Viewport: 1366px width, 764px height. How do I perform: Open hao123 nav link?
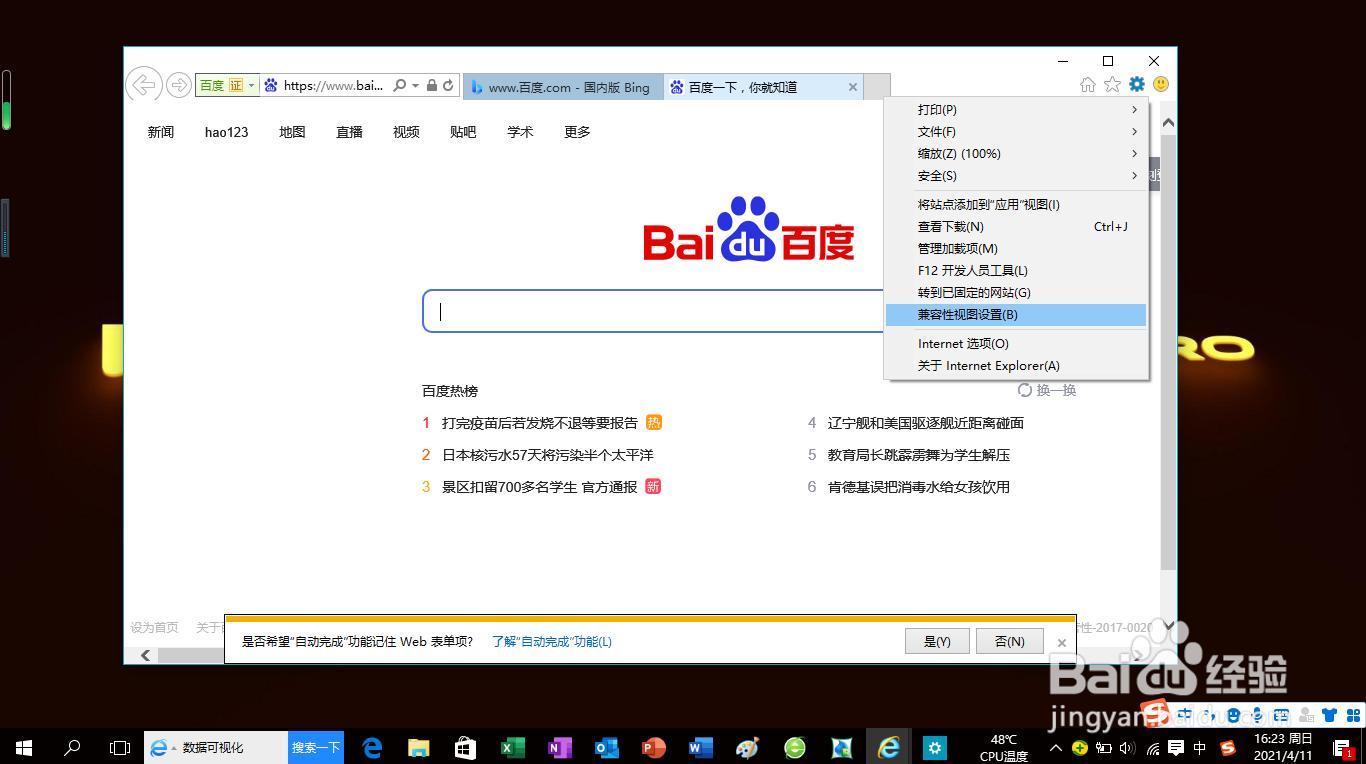click(226, 132)
